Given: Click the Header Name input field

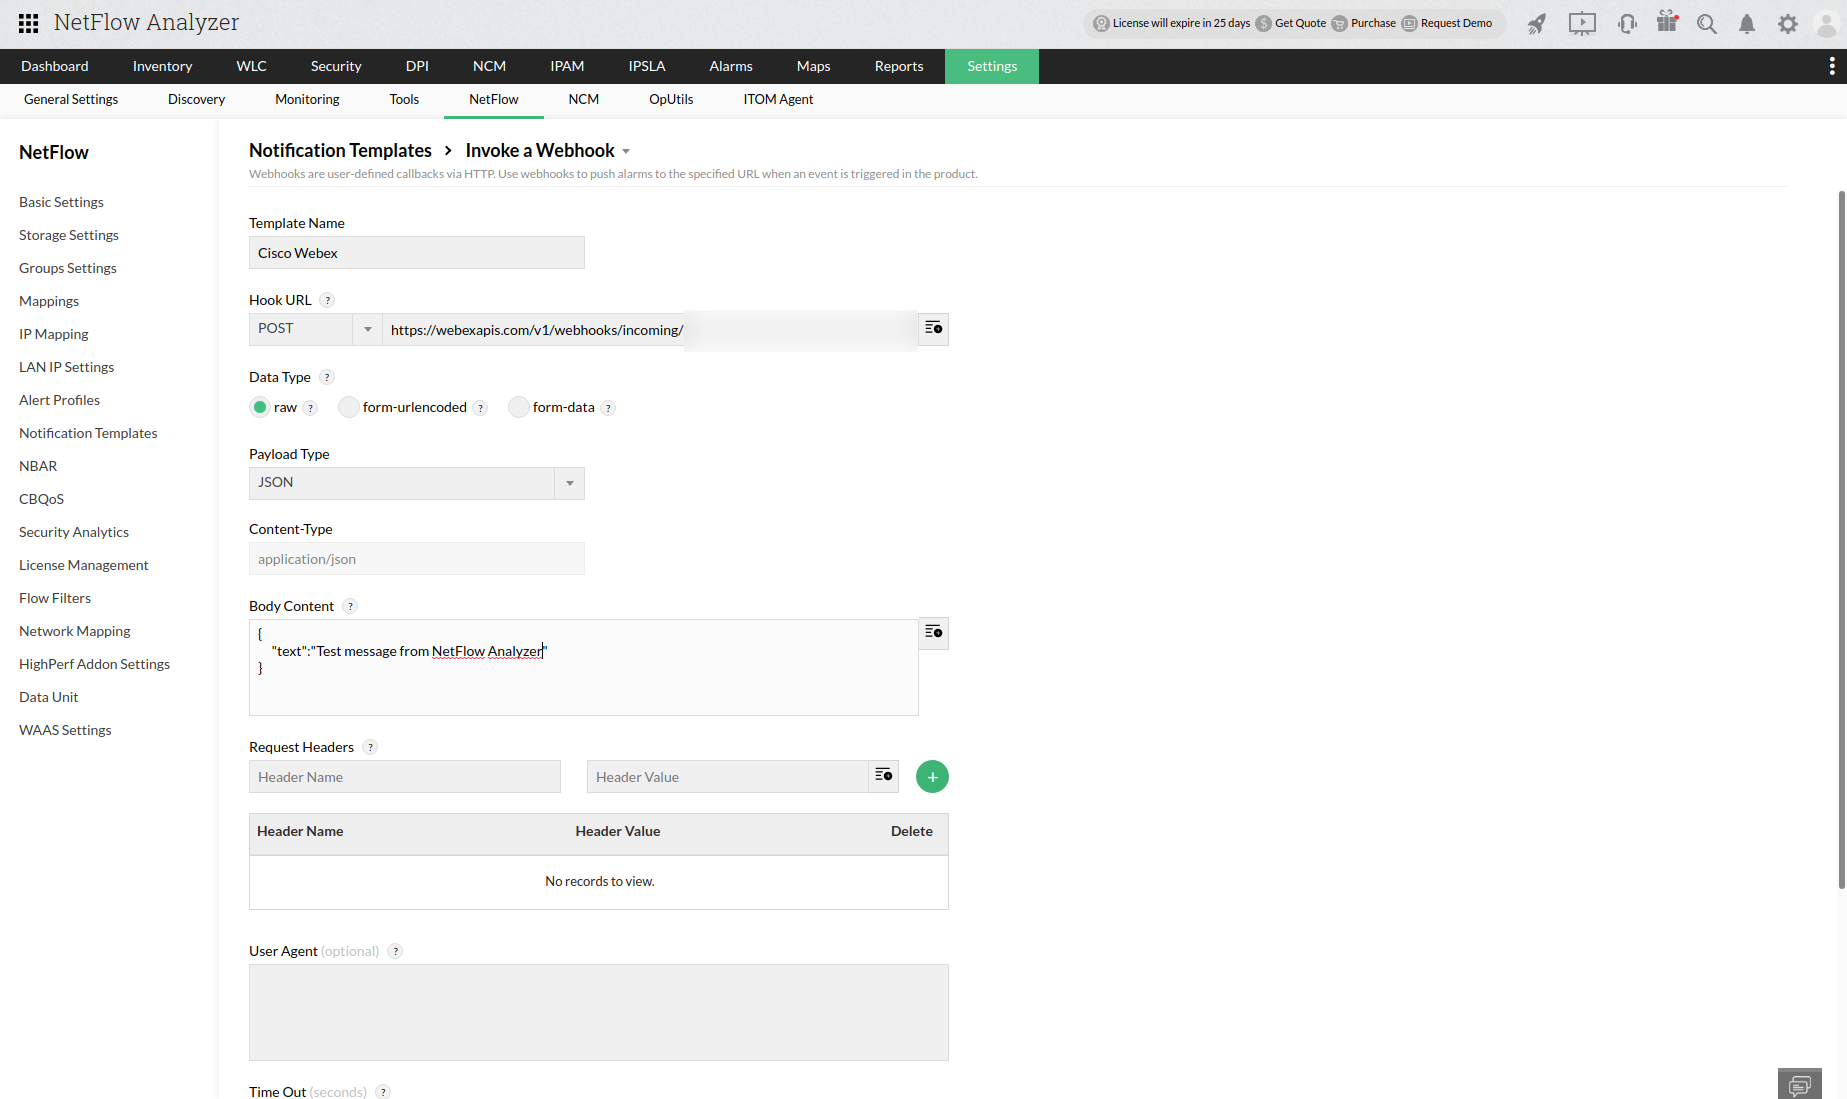Looking at the screenshot, I should pos(405,777).
